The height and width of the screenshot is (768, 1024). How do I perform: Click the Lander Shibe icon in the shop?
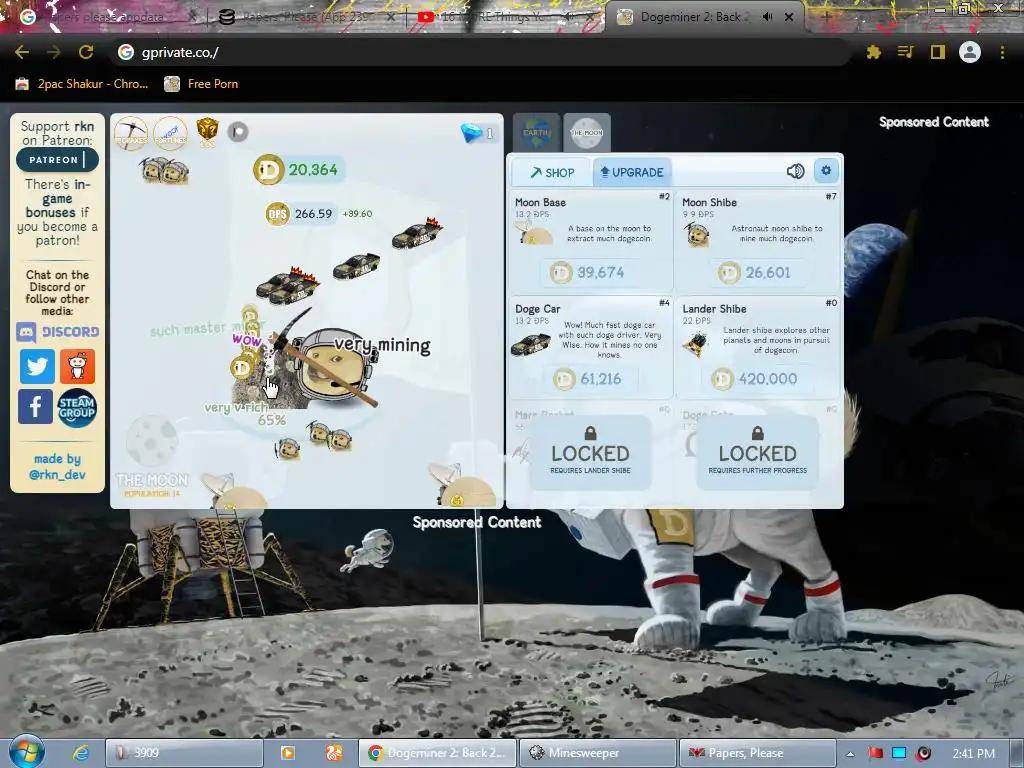point(697,343)
